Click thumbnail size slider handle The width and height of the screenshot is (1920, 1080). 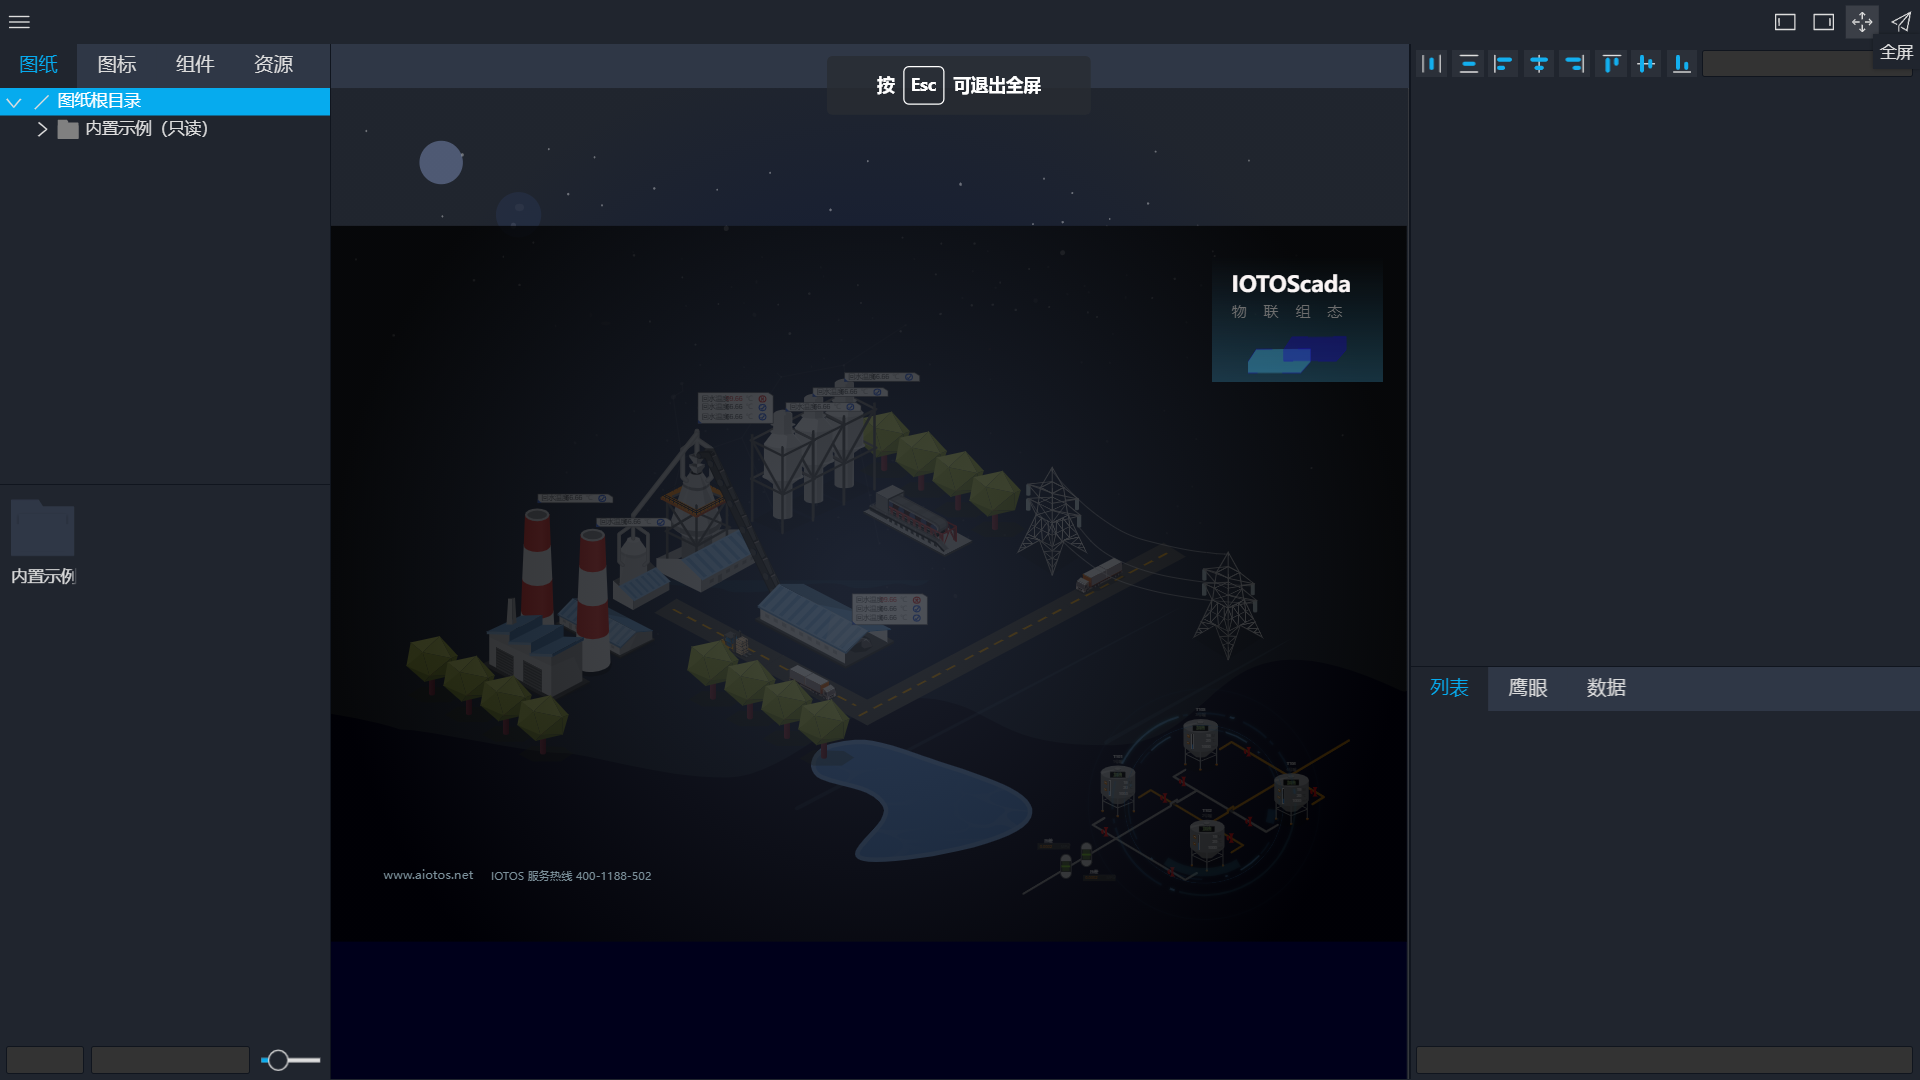pyautogui.click(x=278, y=1060)
